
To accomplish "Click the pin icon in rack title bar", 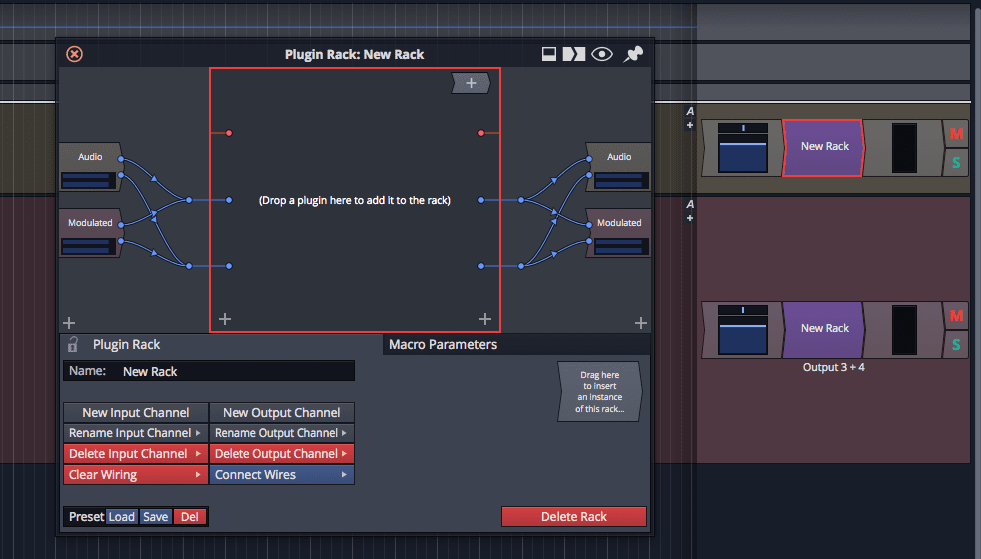I will coord(633,54).
